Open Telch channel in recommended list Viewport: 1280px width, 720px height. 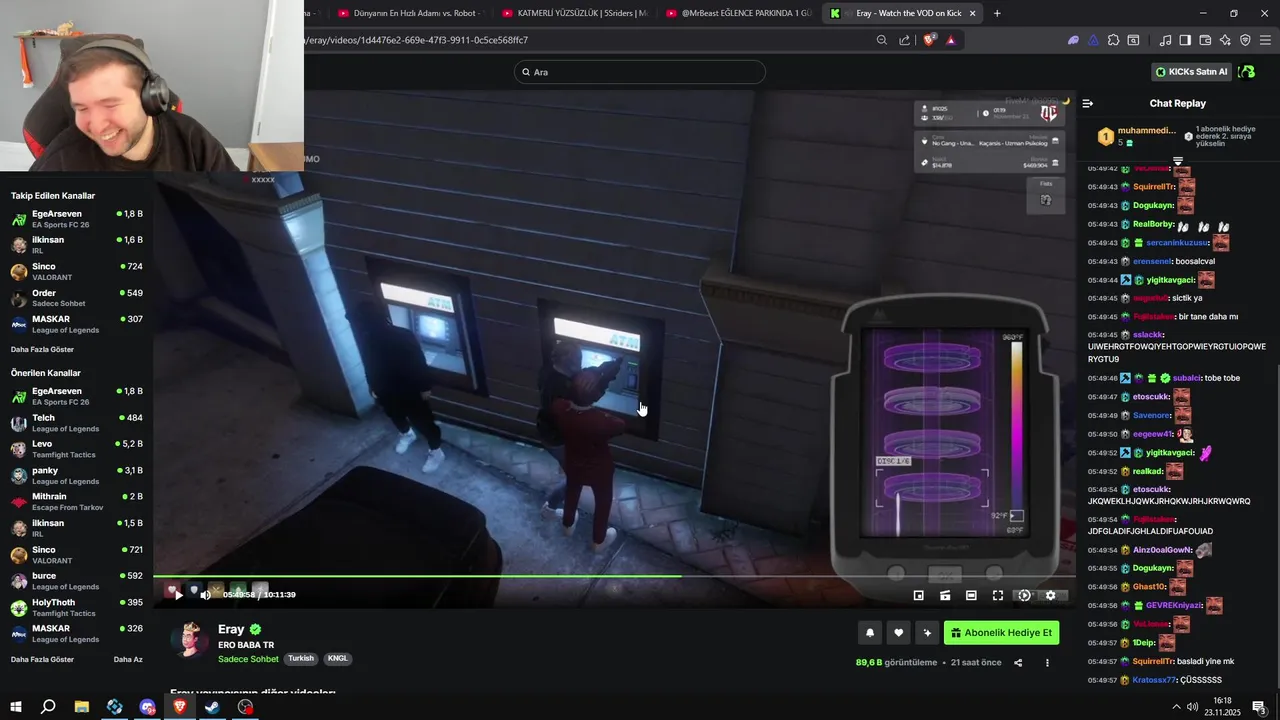point(77,422)
